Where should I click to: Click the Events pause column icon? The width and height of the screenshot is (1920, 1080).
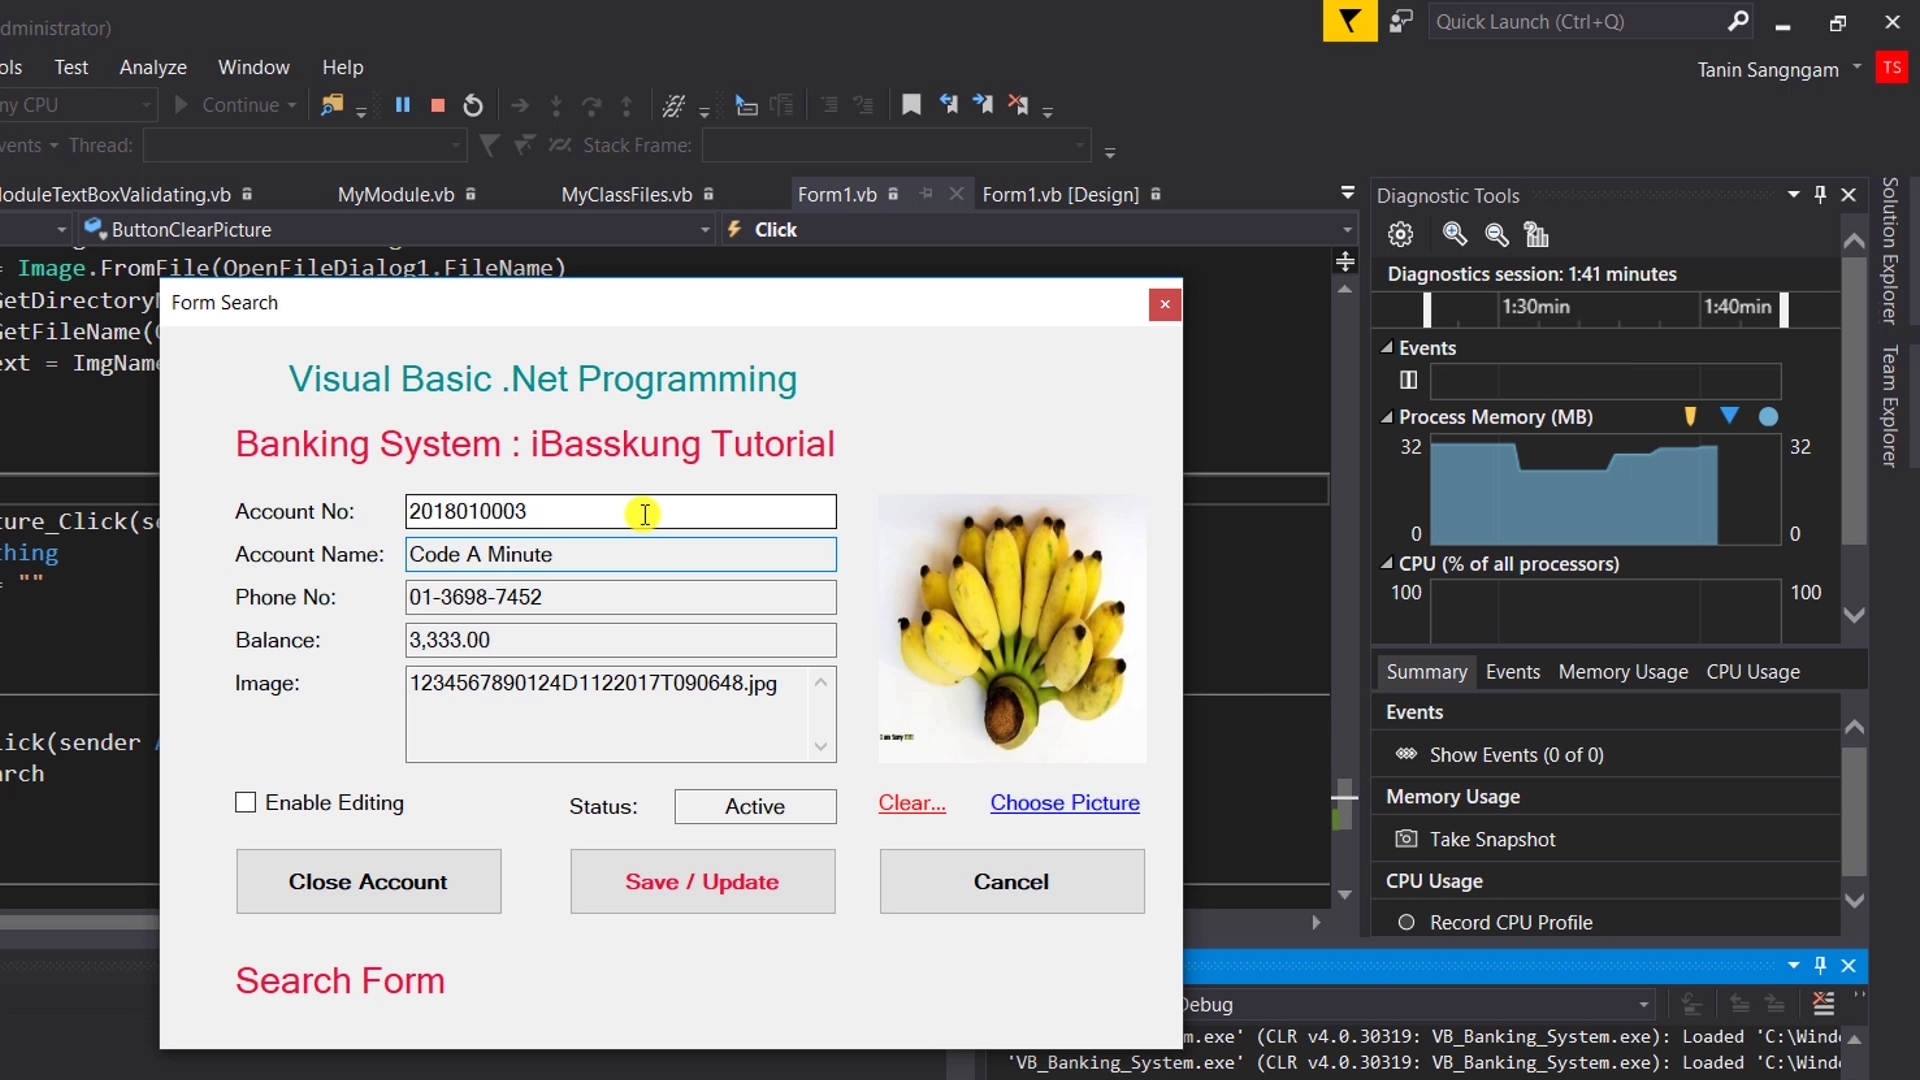coord(1408,380)
